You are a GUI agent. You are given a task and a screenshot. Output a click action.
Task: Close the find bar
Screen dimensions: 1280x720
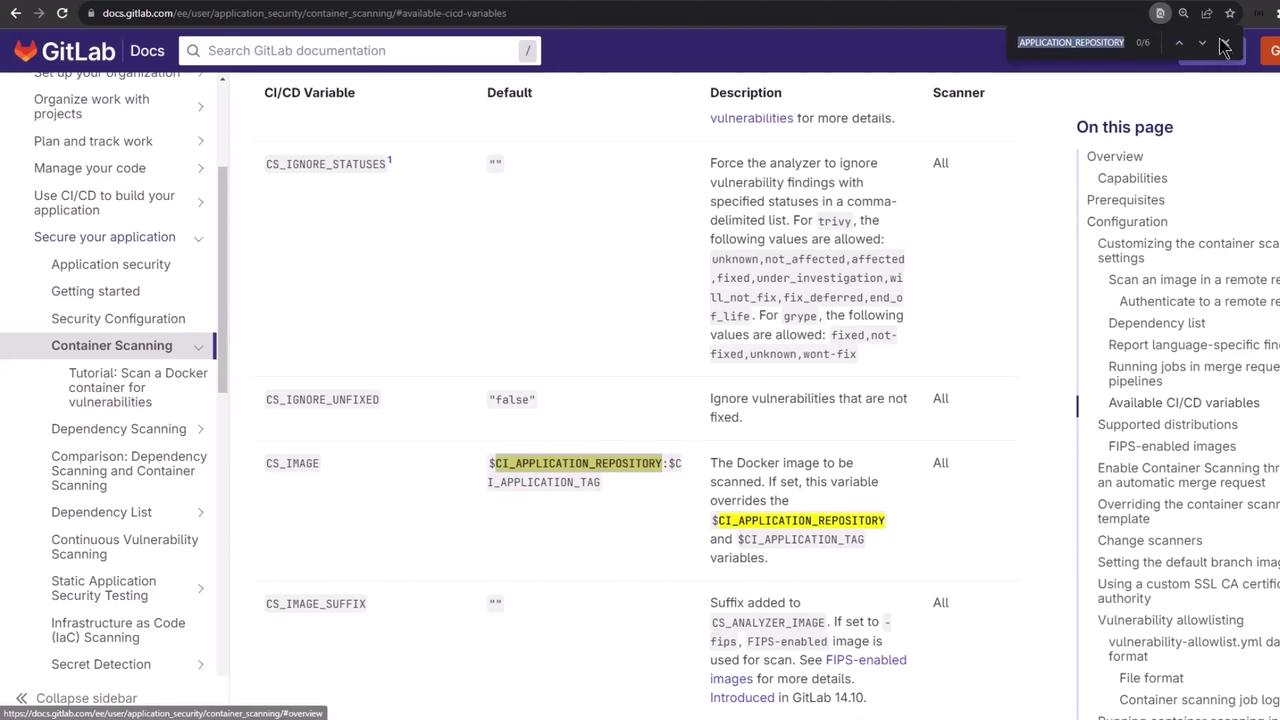tap(1225, 43)
